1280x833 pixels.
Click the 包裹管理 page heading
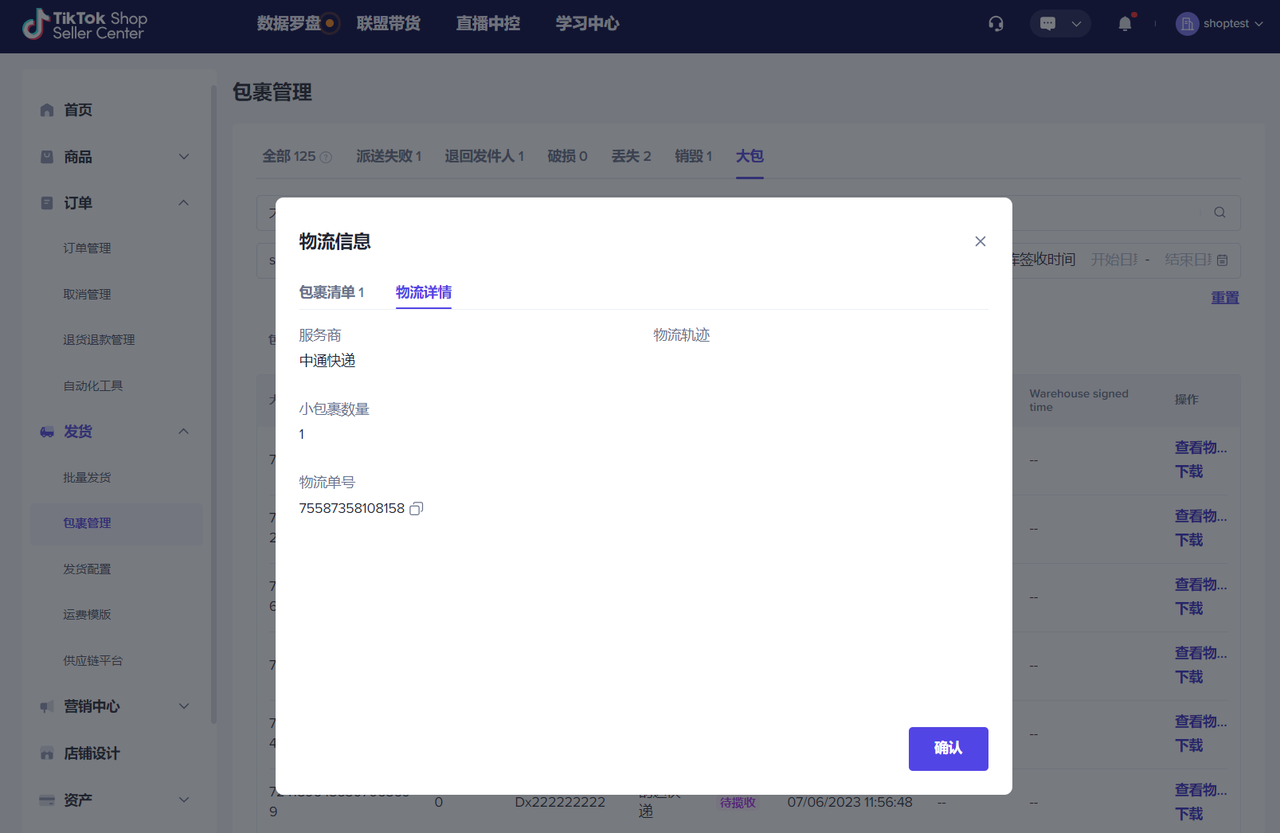272,93
